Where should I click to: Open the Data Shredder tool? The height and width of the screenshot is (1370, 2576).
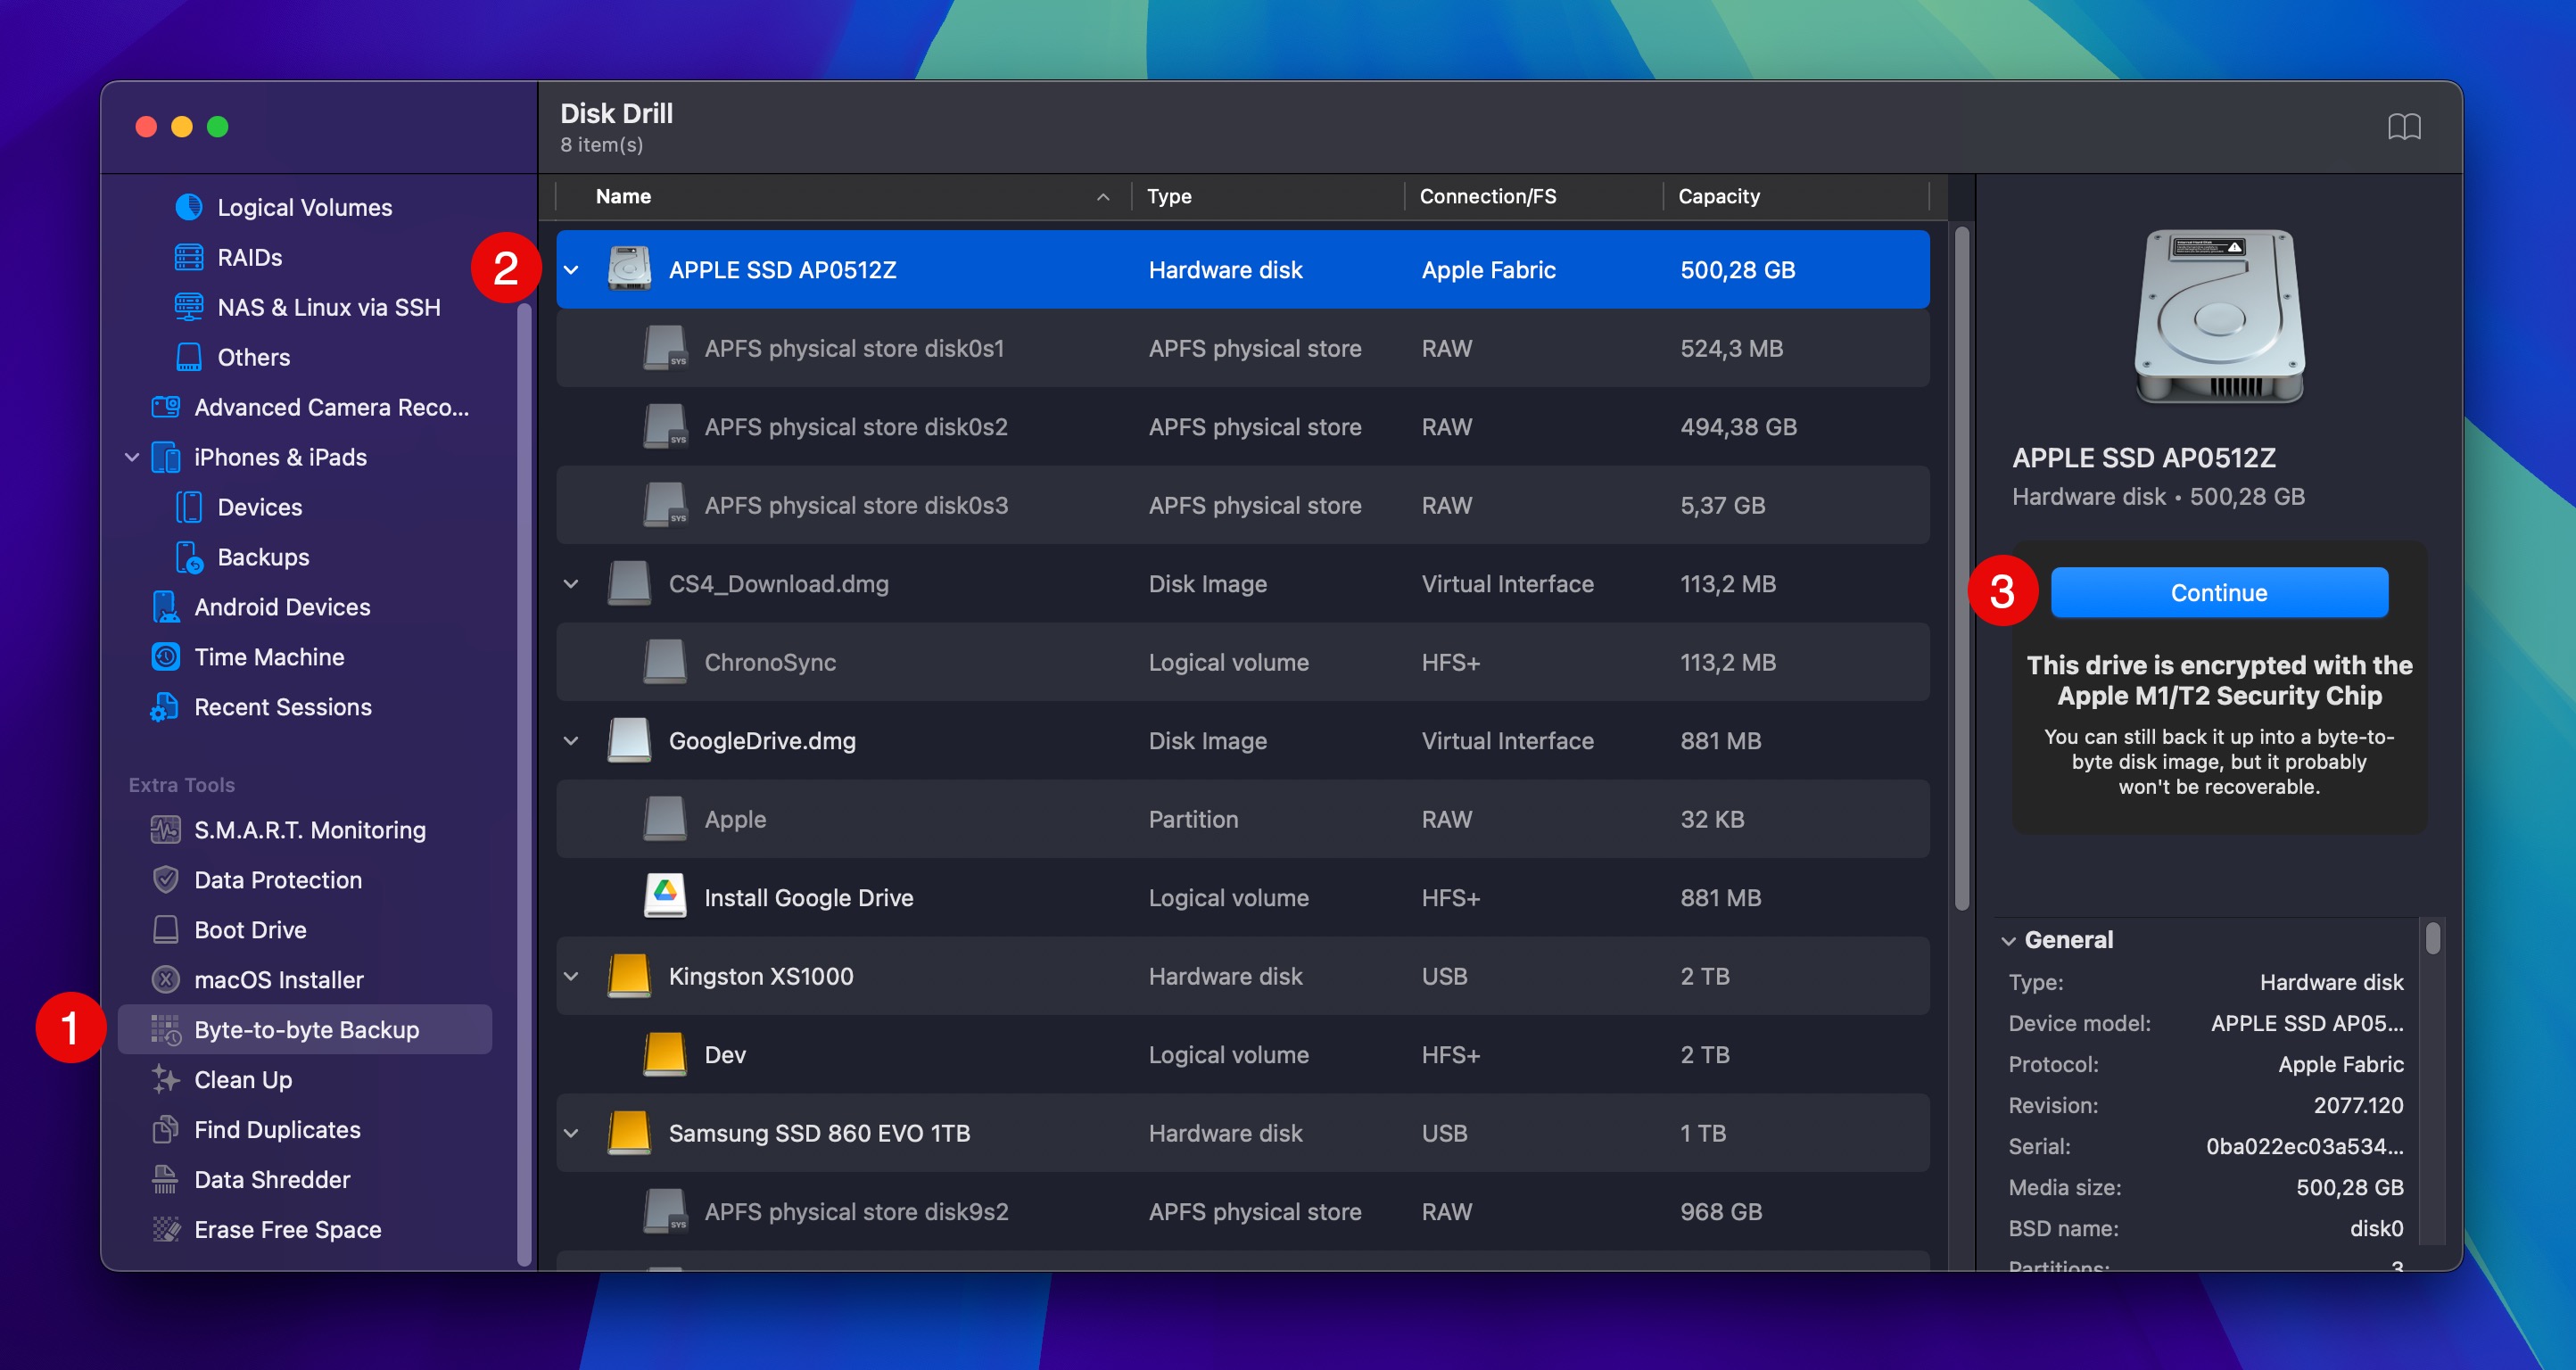271,1179
